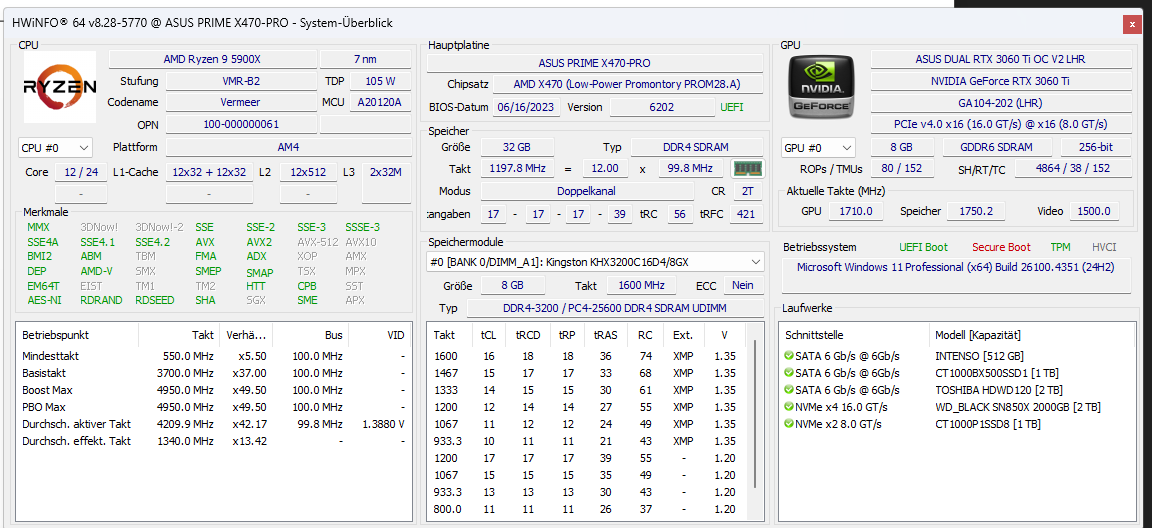
Task: Click the 256-bit bus width field
Action: tap(1096, 148)
